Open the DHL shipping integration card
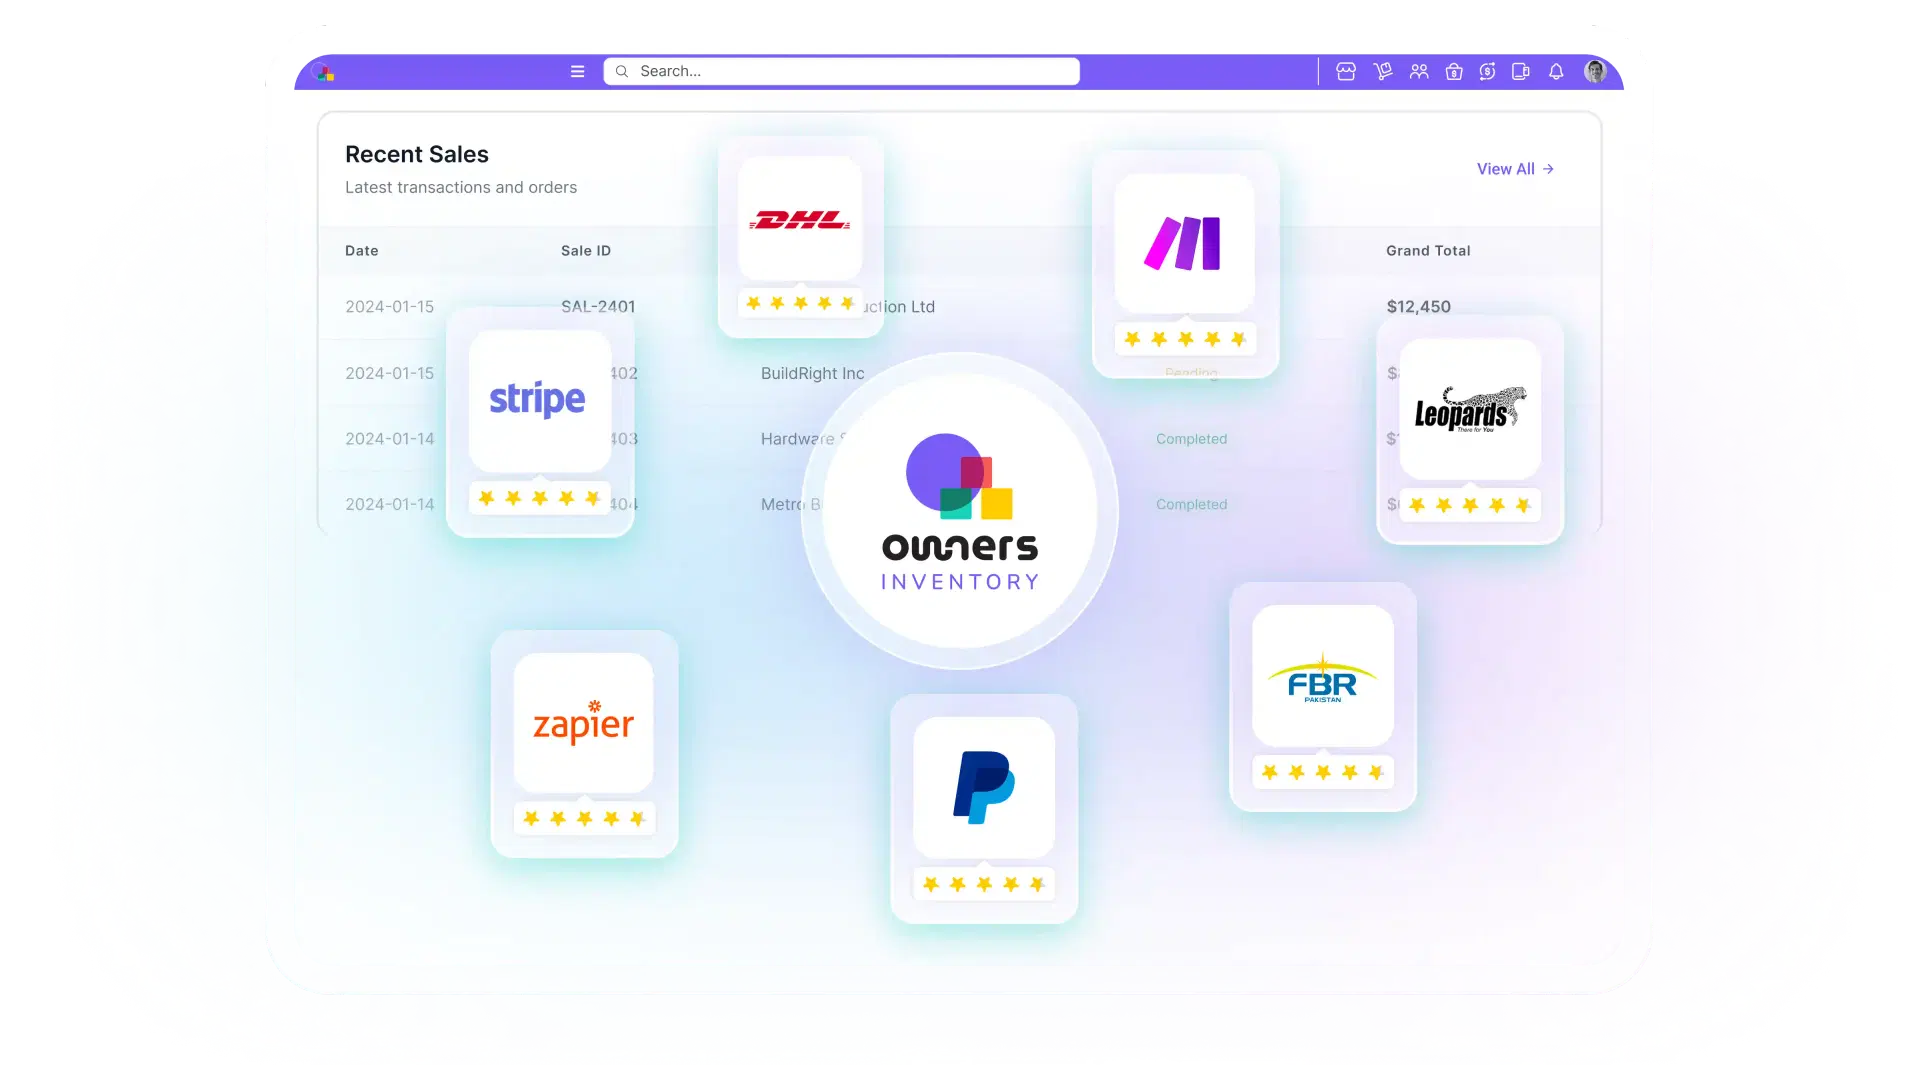This screenshot has height=1065, width=1920. click(x=800, y=218)
